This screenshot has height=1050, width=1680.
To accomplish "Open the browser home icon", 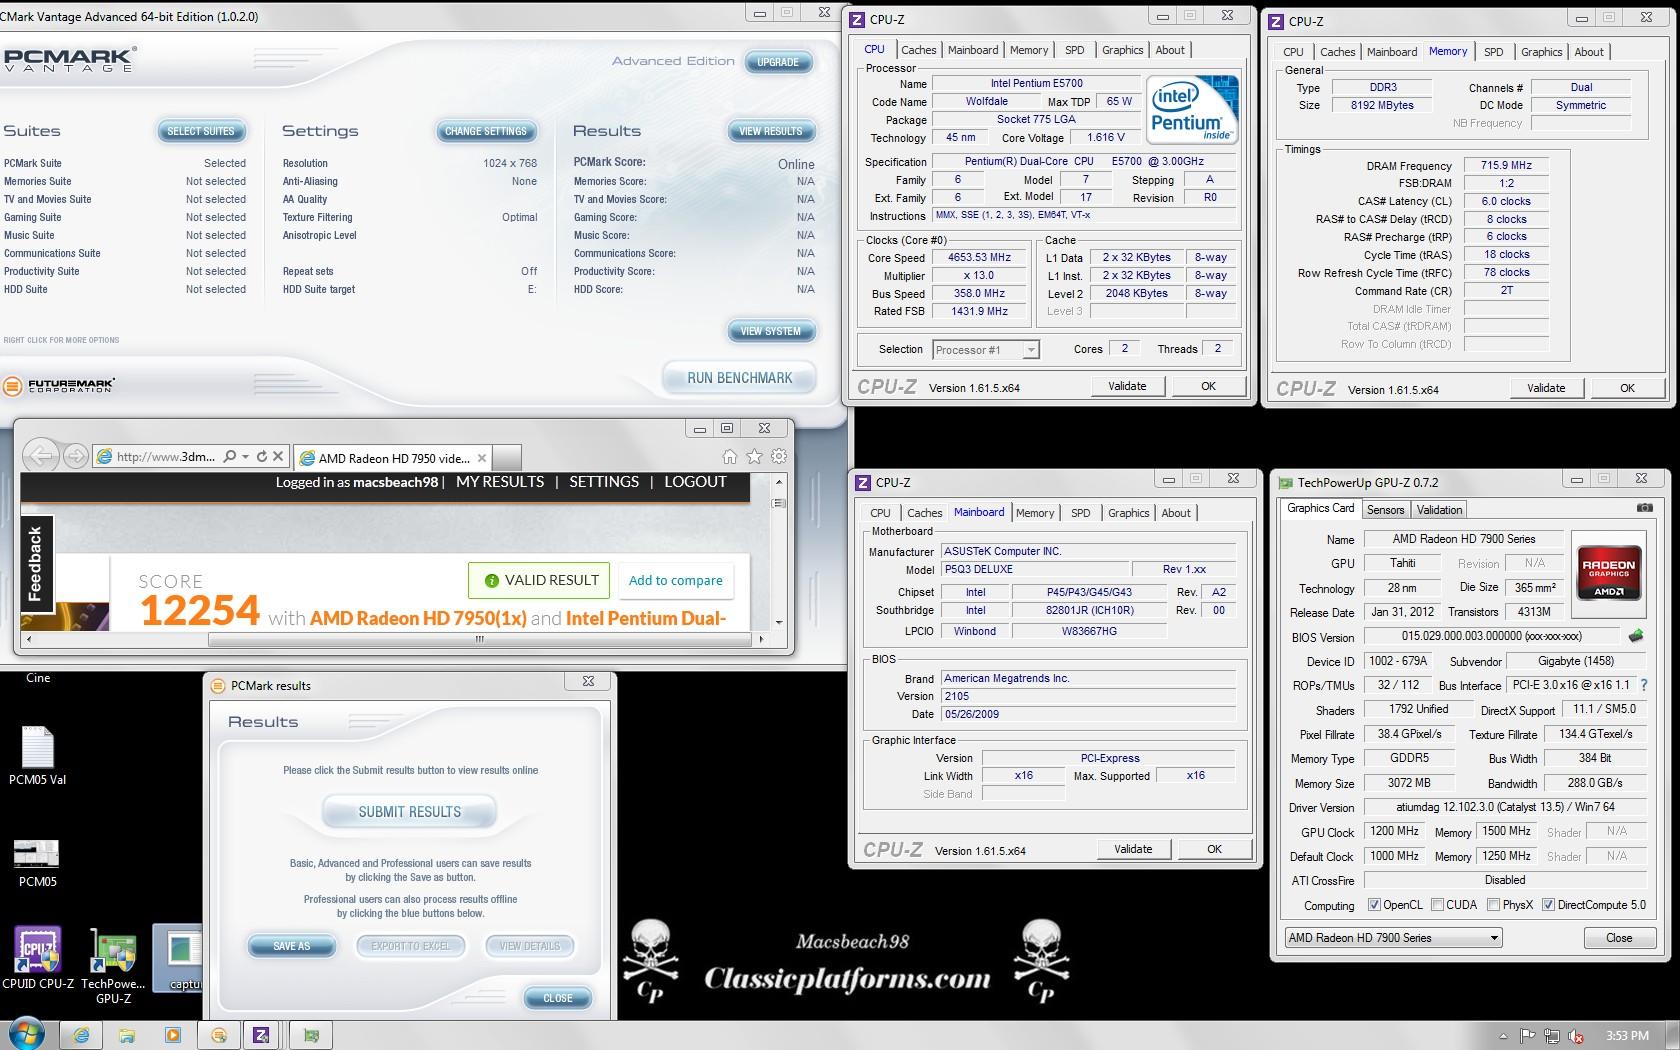I will (730, 457).
